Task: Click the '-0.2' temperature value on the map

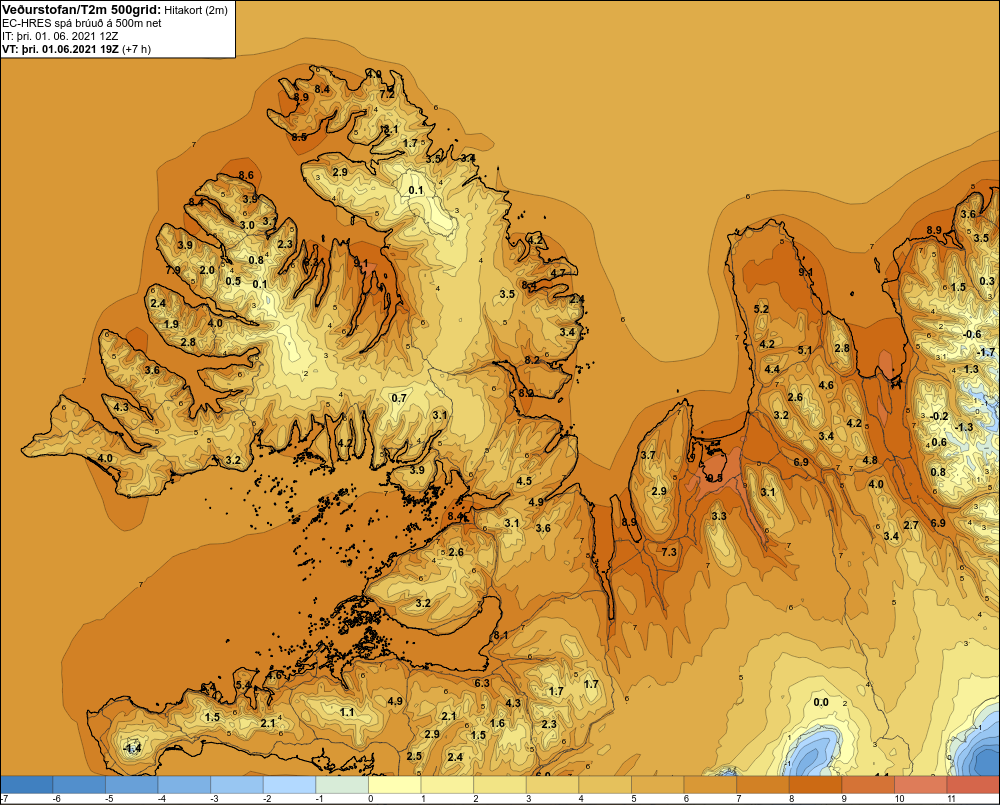Action: tap(938, 416)
